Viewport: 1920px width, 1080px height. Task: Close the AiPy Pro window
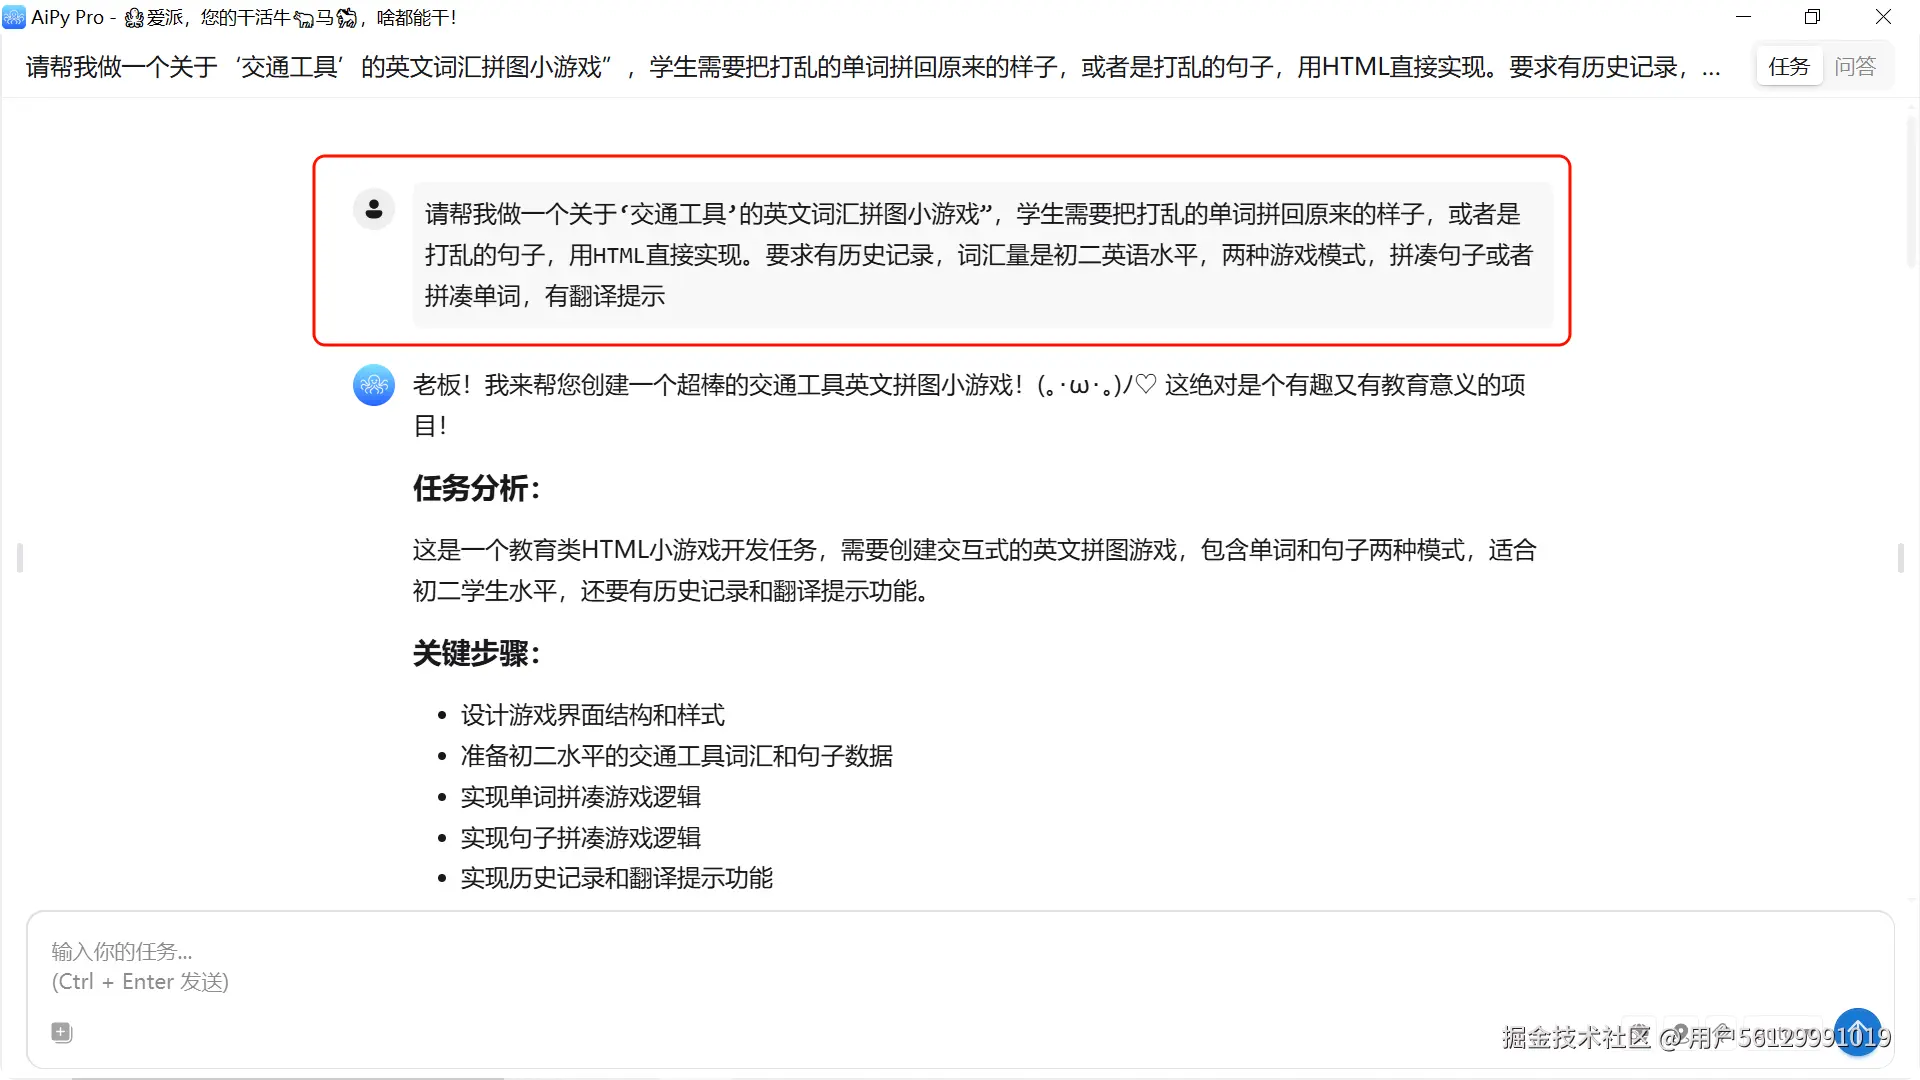1883,17
